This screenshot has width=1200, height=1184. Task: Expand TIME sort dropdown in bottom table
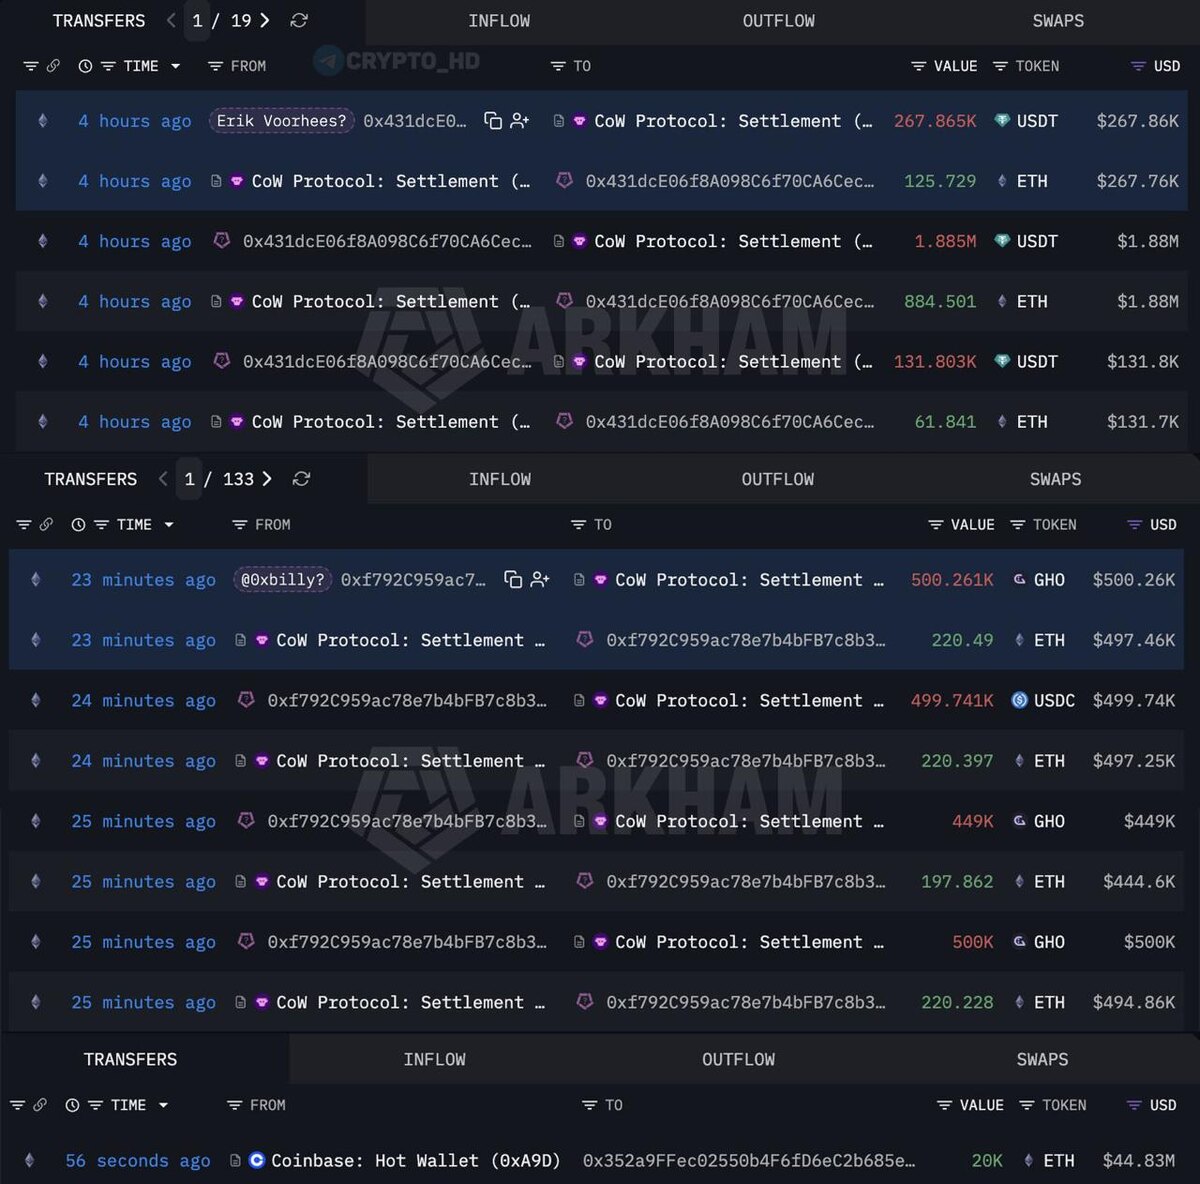pos(163,1105)
